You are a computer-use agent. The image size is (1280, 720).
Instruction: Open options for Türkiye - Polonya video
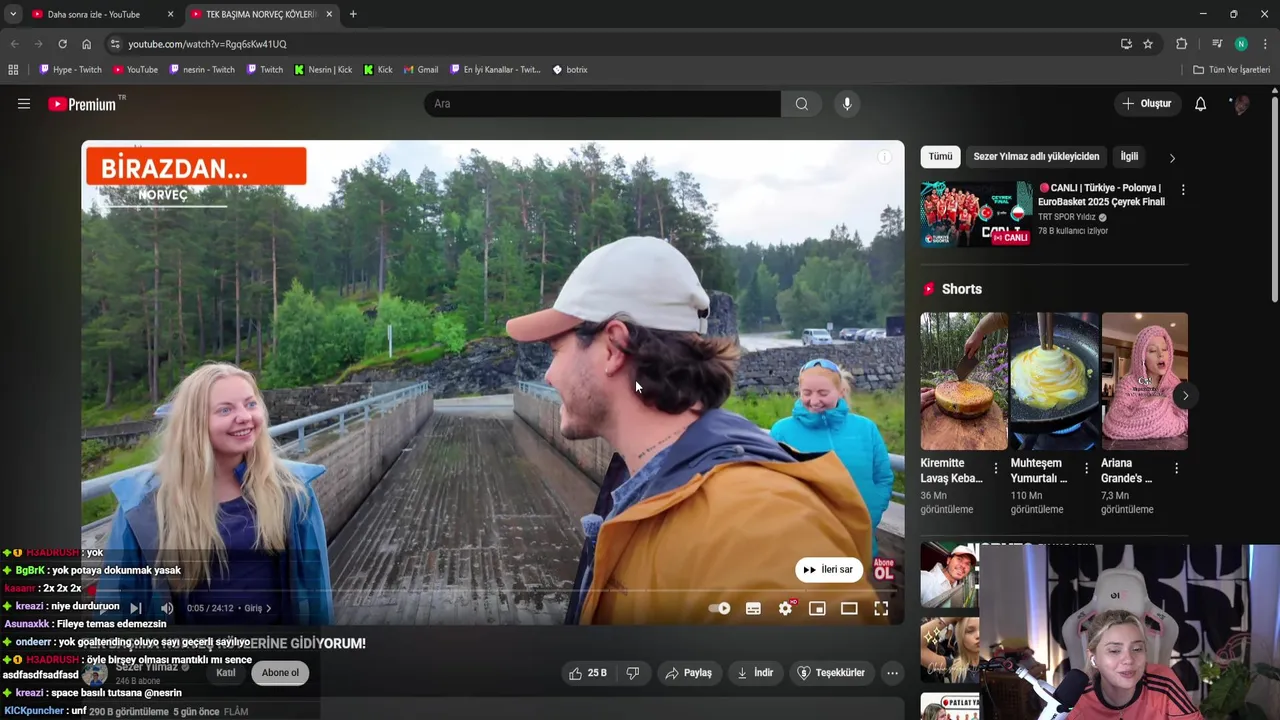(1183, 190)
